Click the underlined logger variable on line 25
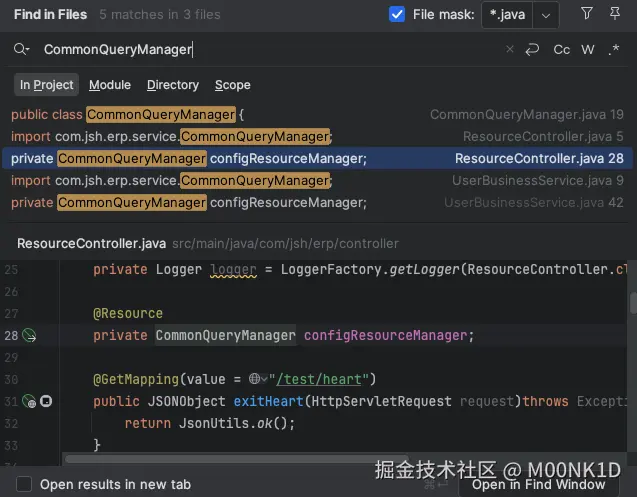The height and width of the screenshot is (497, 637). [233, 269]
